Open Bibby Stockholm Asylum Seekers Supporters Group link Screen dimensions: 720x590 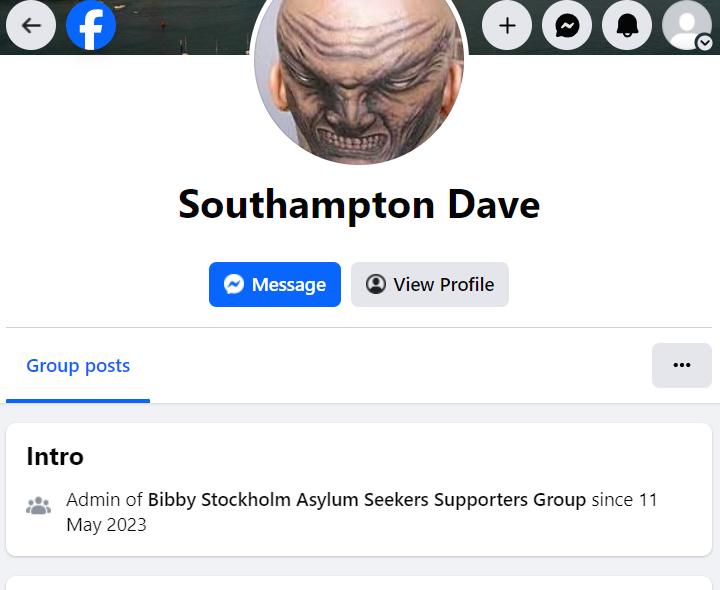point(367,500)
